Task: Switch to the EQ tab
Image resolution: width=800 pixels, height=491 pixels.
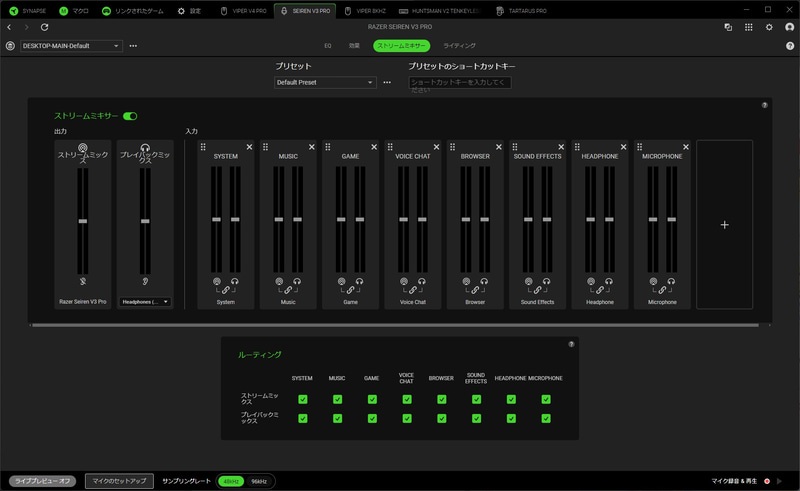Action: 328,46
